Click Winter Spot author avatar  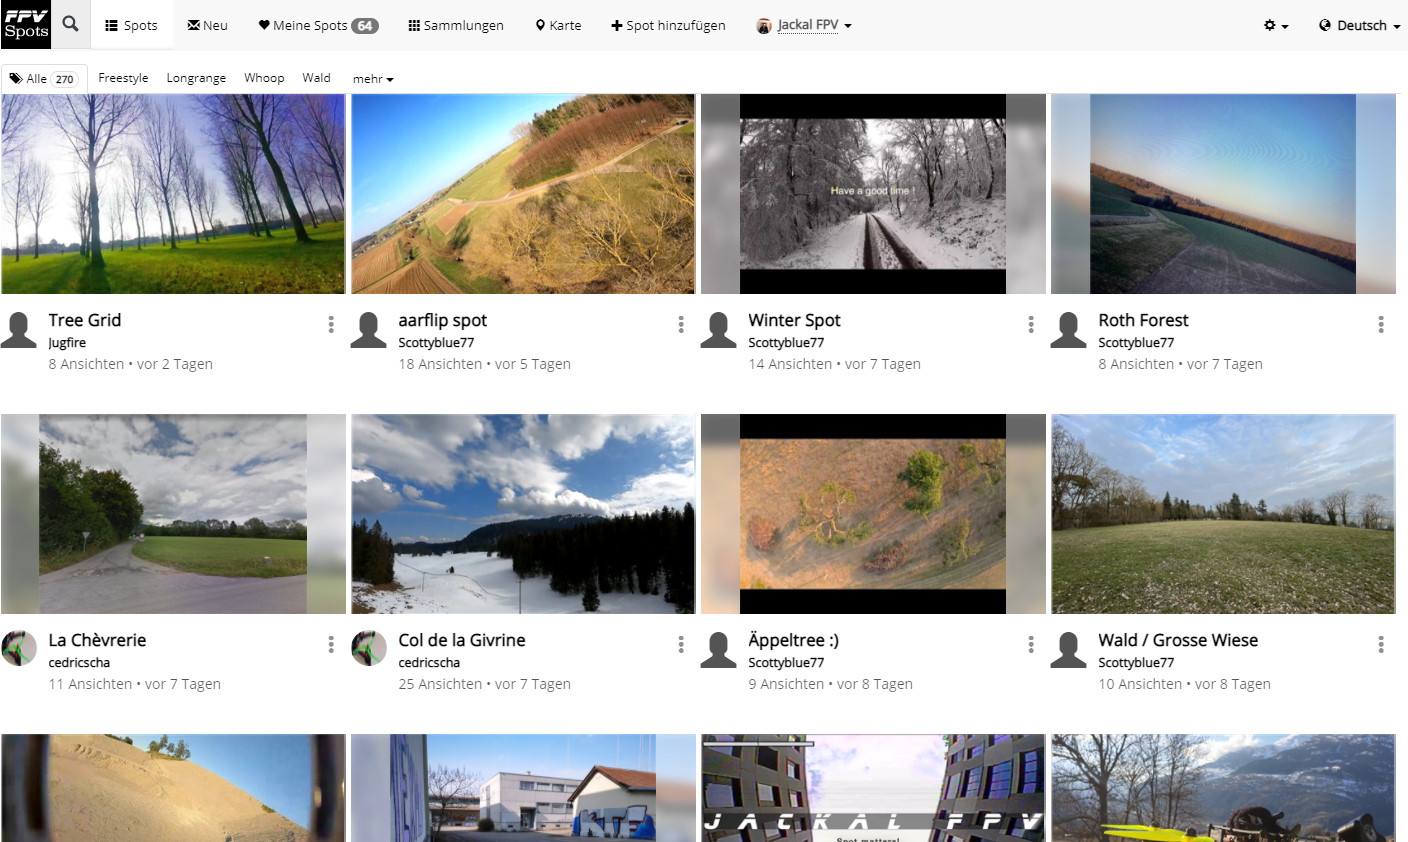(x=718, y=329)
